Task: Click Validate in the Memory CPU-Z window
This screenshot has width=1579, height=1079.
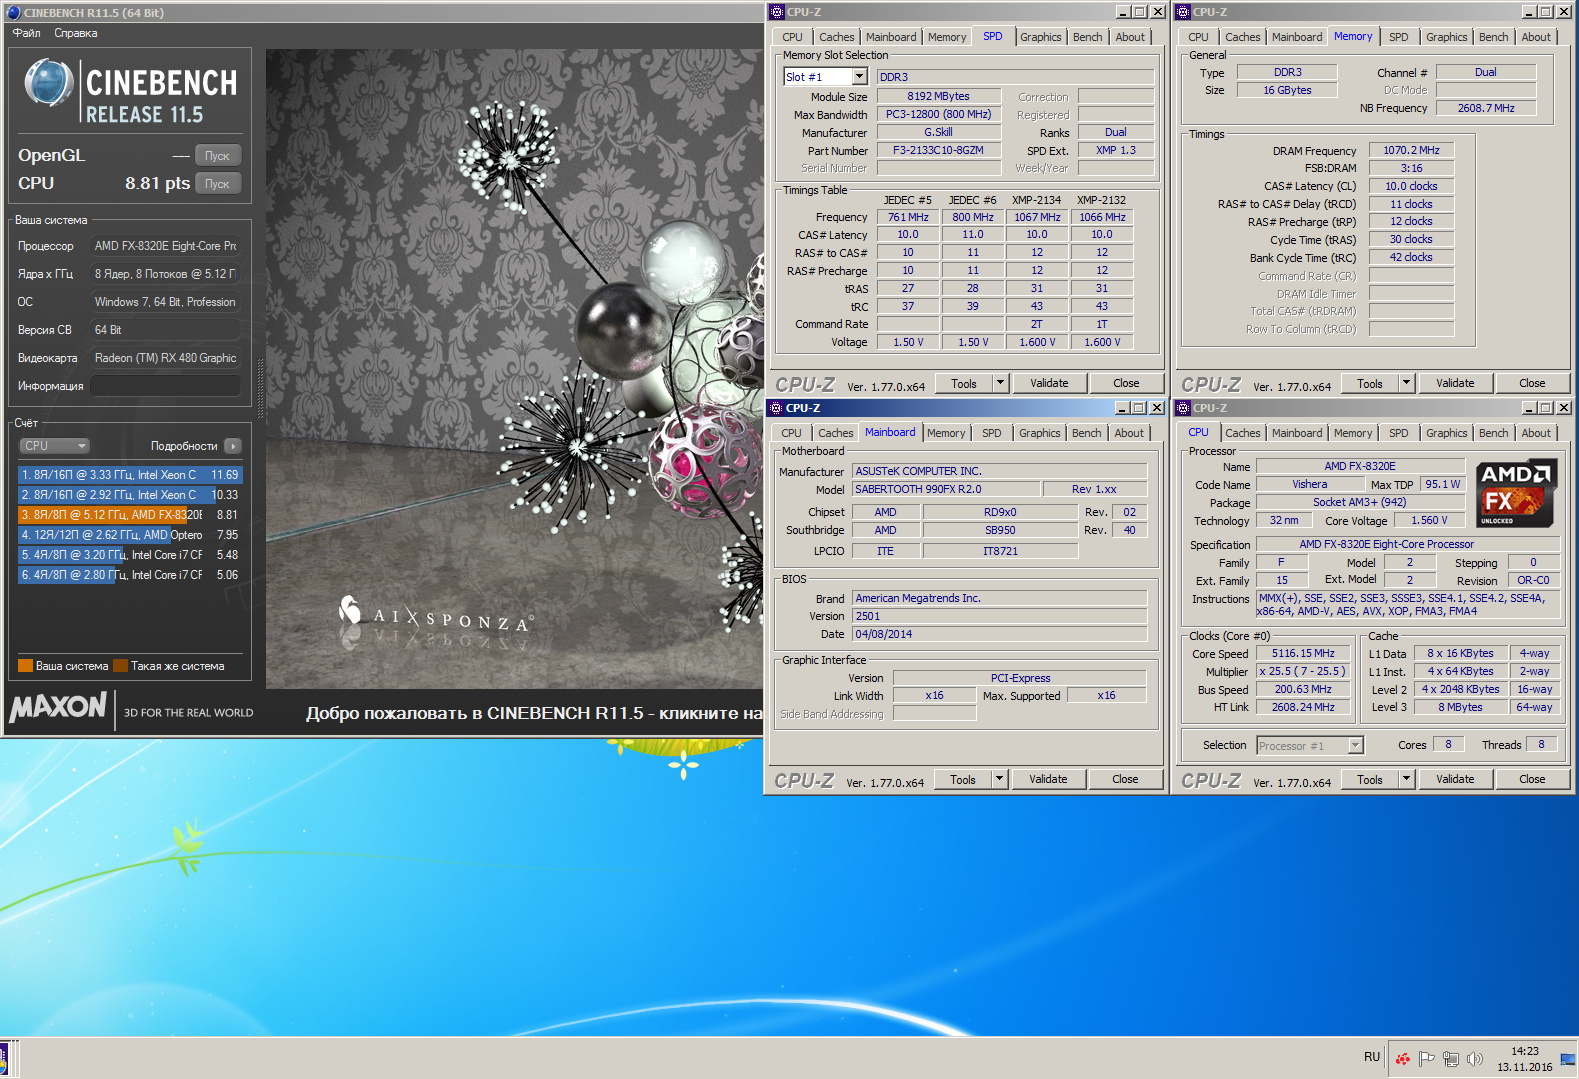Action: coord(1455,383)
